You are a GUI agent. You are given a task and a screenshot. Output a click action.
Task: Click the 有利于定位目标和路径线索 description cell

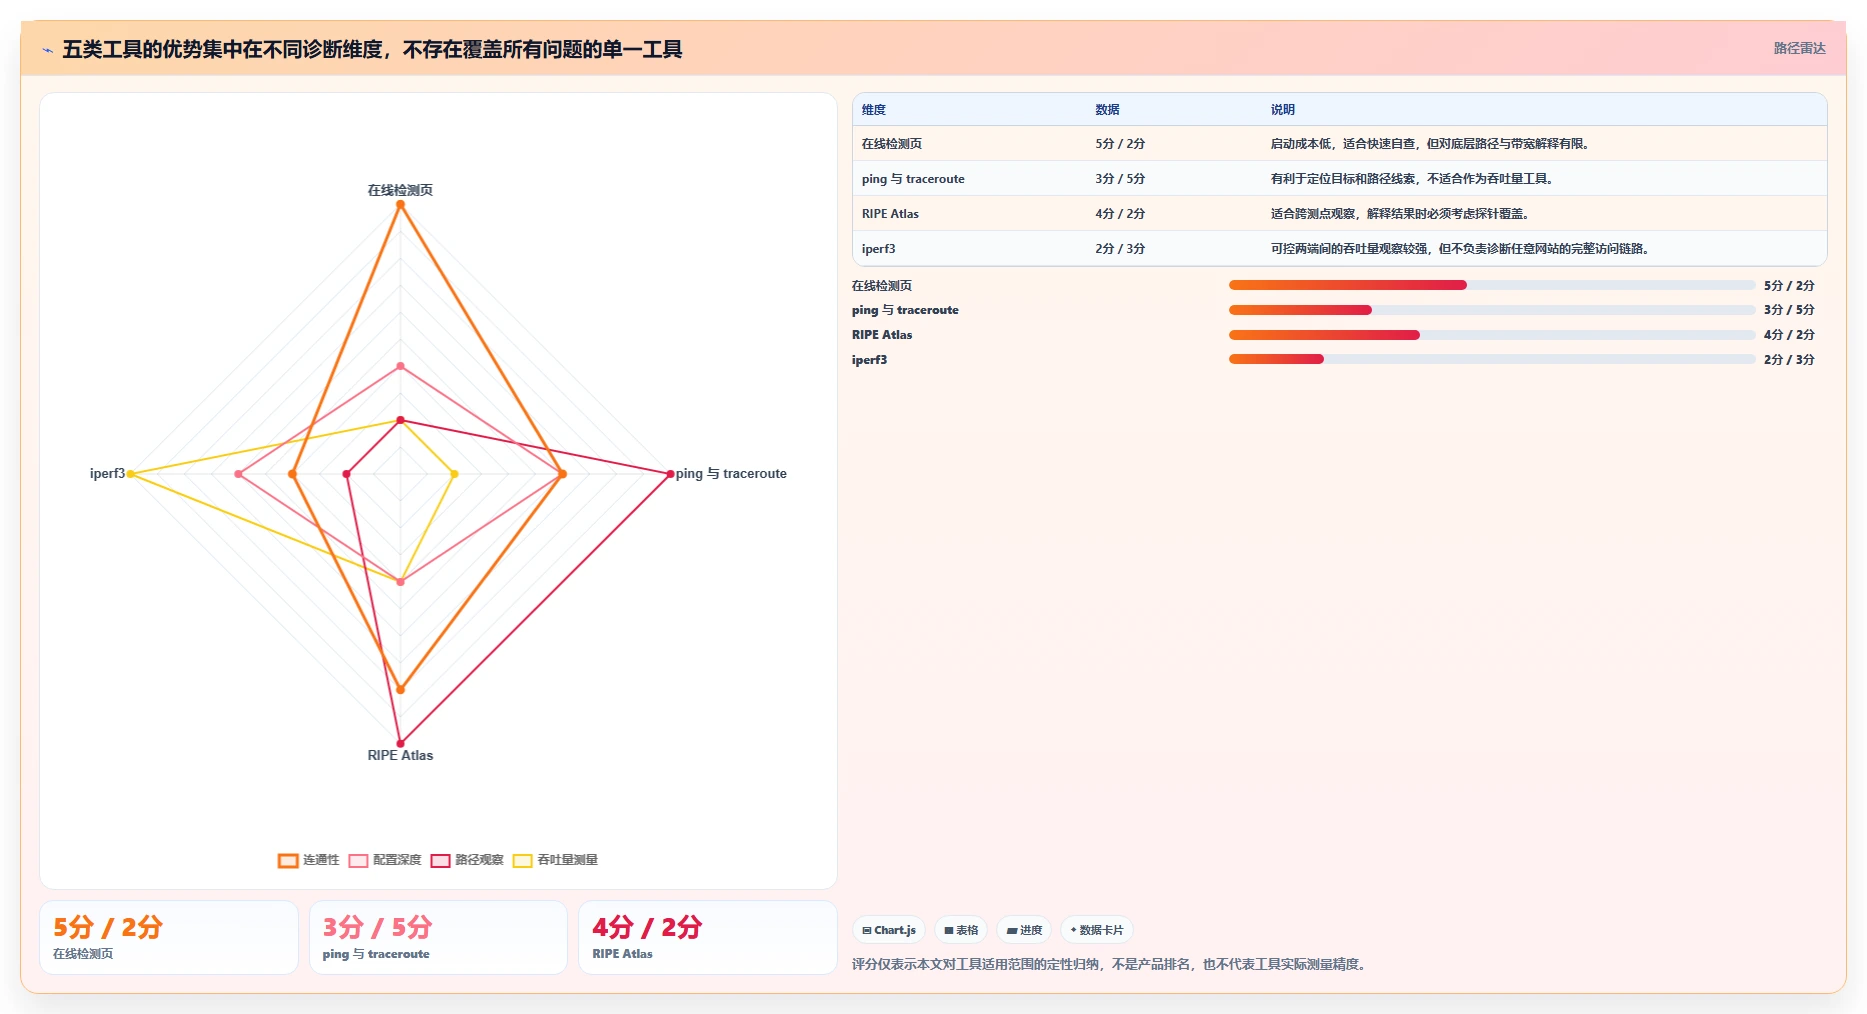1544,179
